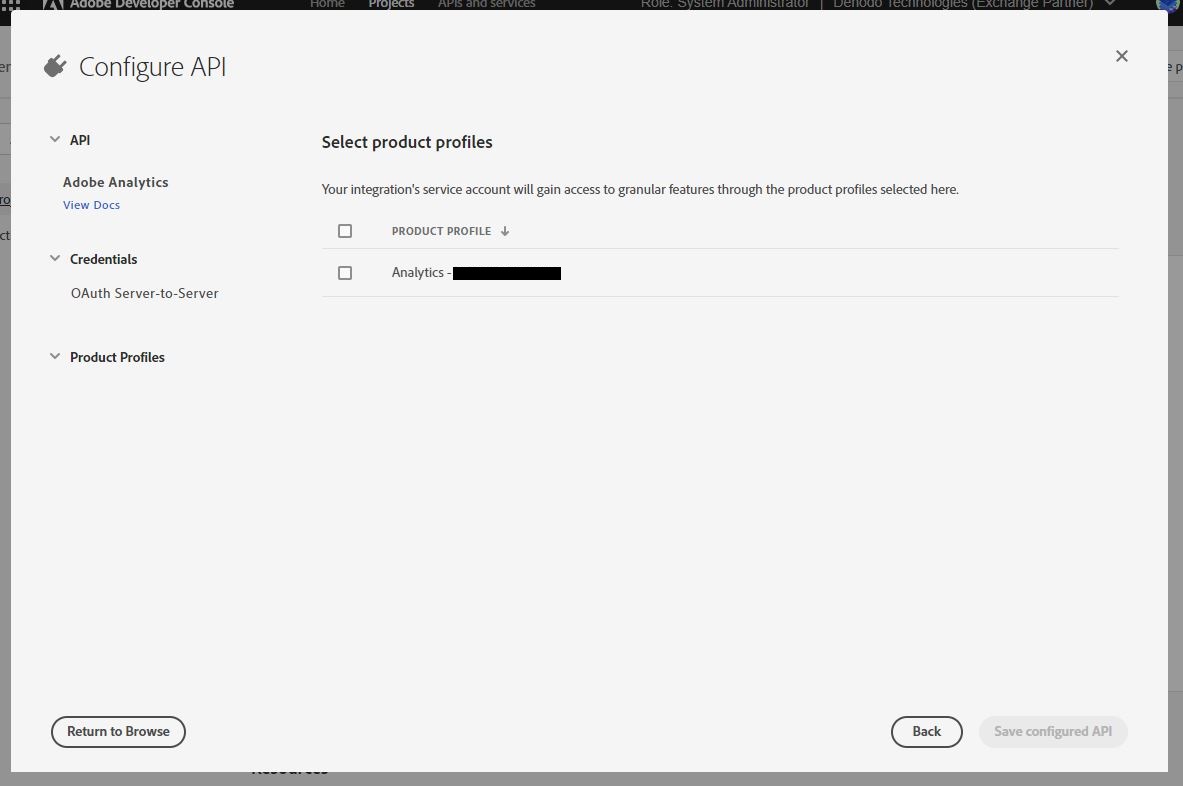Open the organization switcher dropdown arrow
The height and width of the screenshot is (786, 1183).
tap(1110, 4)
